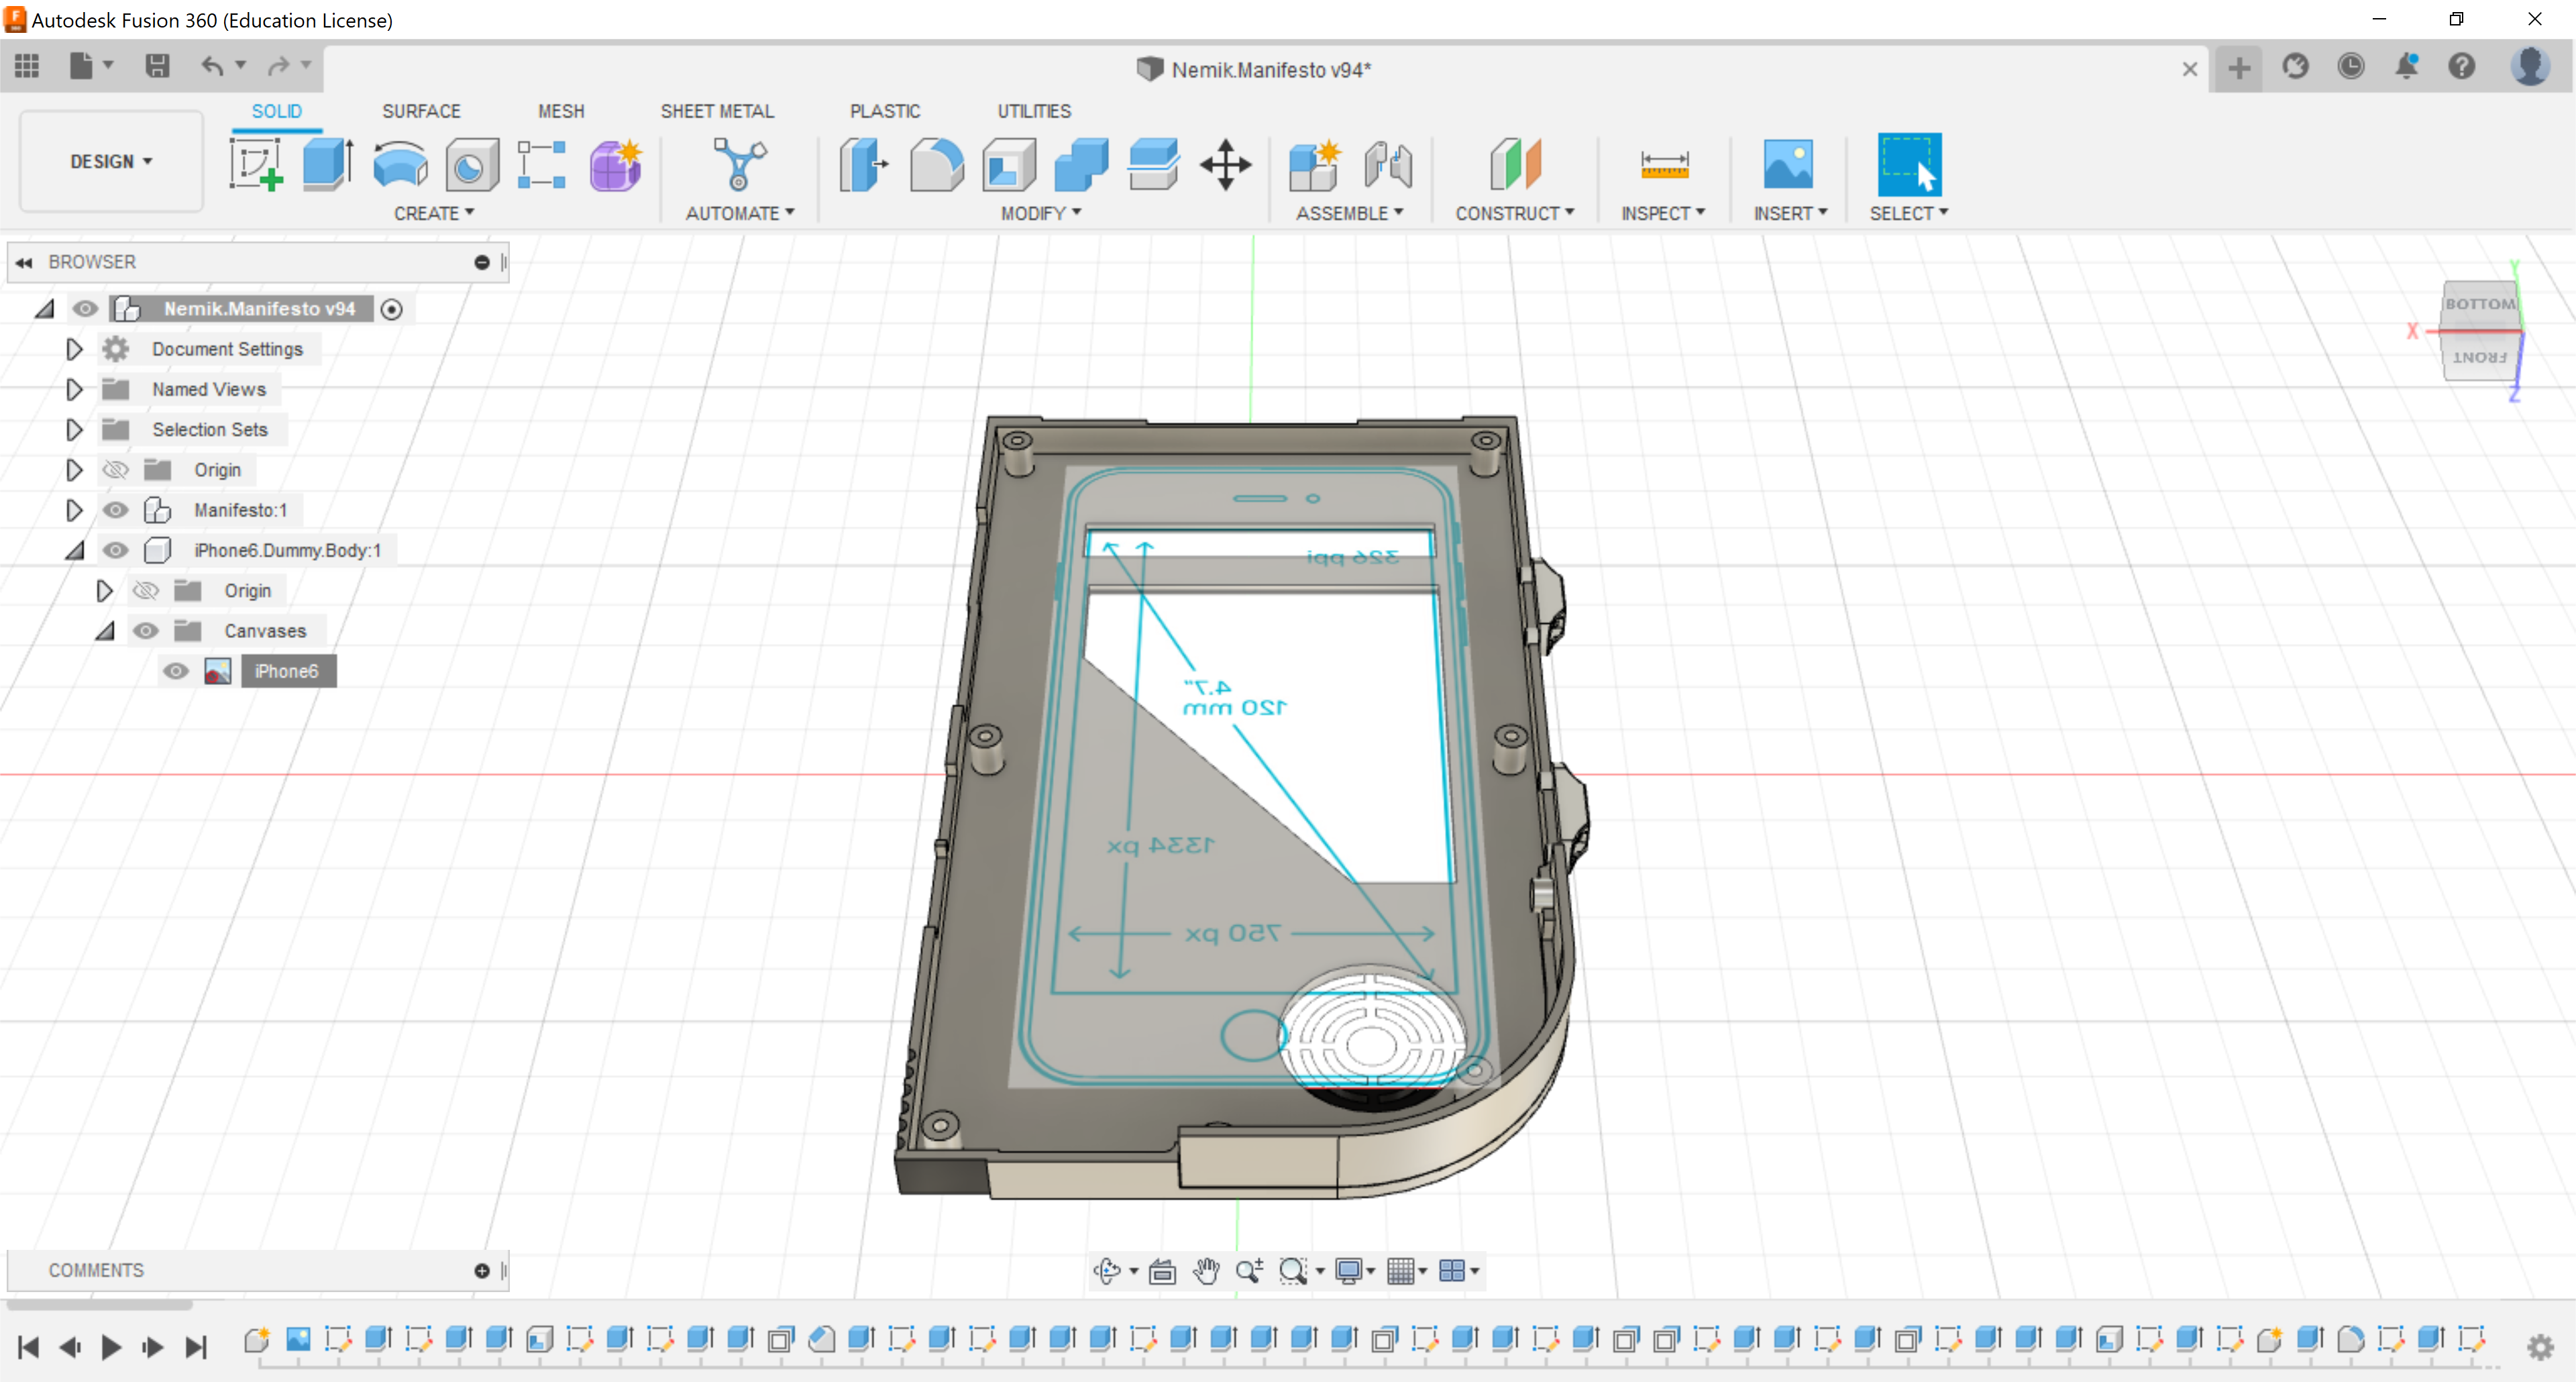
Task: Click the Insert Canvas image icon
Action: click(1789, 165)
